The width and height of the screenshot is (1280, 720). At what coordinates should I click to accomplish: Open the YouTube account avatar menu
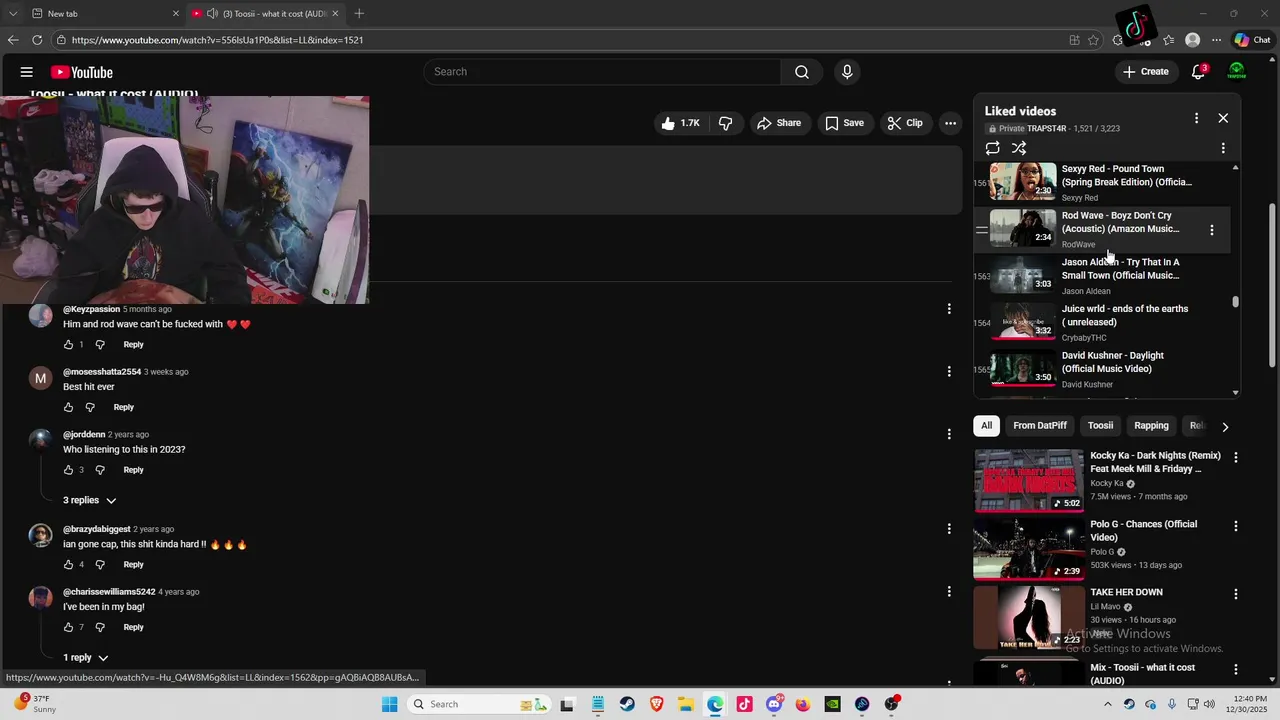[1237, 72]
